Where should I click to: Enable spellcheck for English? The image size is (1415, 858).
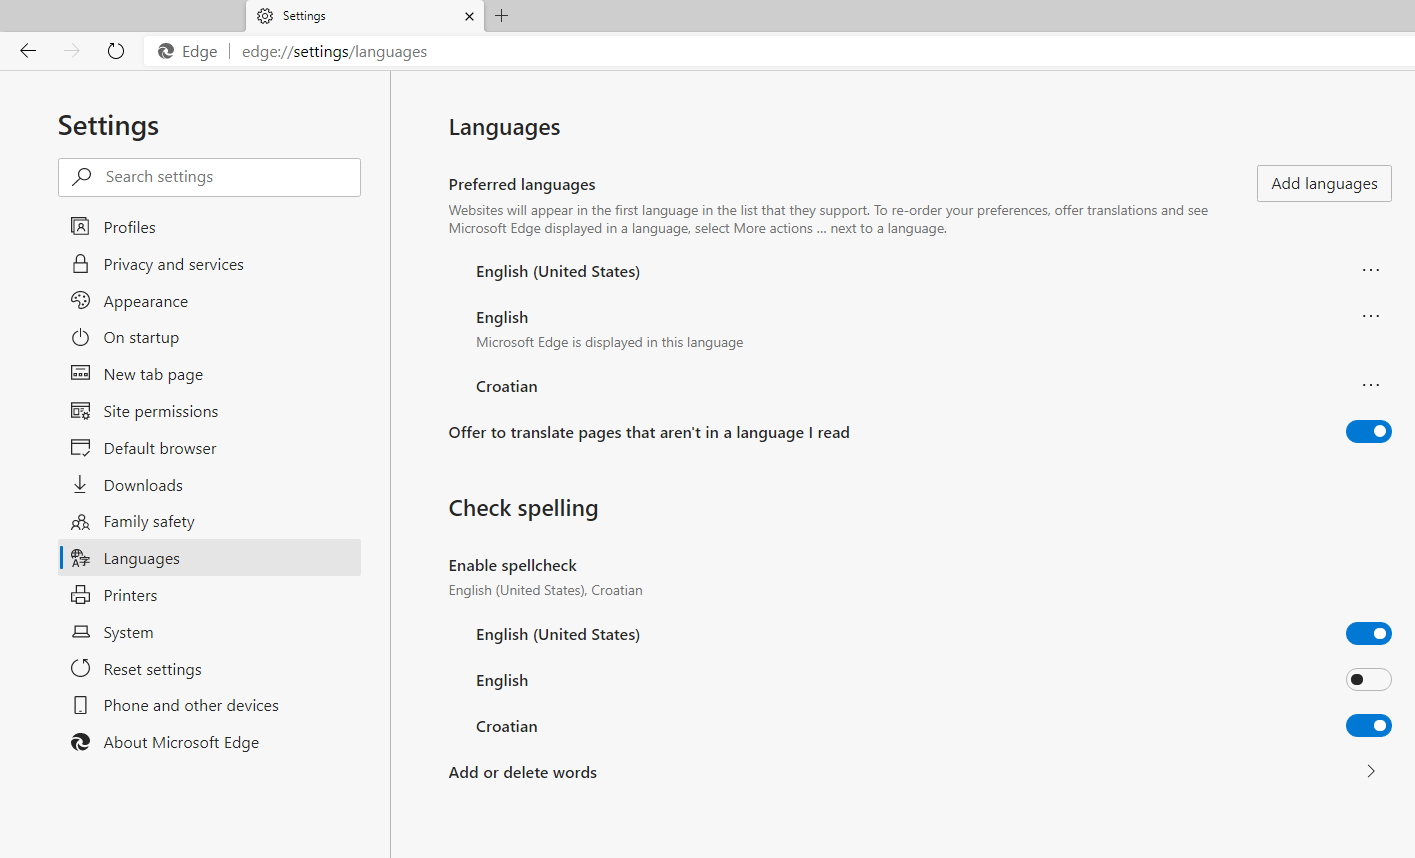pos(1368,679)
